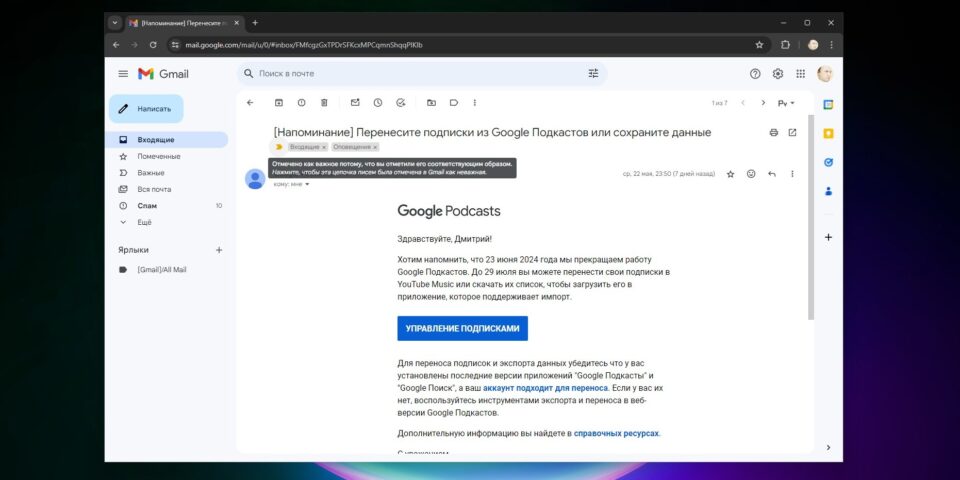This screenshot has width=960, height=480.
Task: Open the toolbar three-dot more menu
Action: tap(474, 103)
